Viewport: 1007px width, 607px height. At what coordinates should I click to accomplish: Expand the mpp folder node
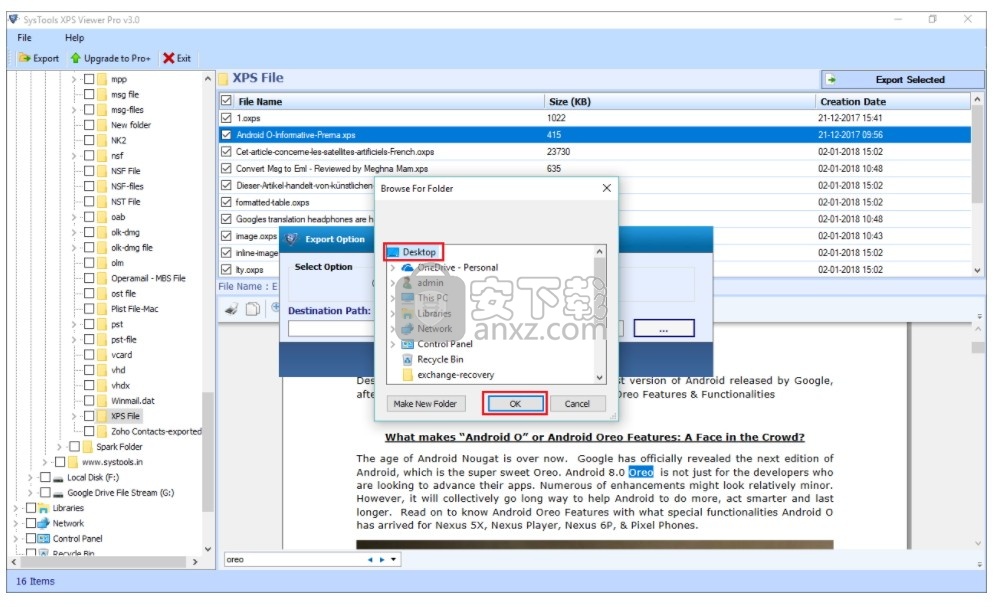coord(74,80)
